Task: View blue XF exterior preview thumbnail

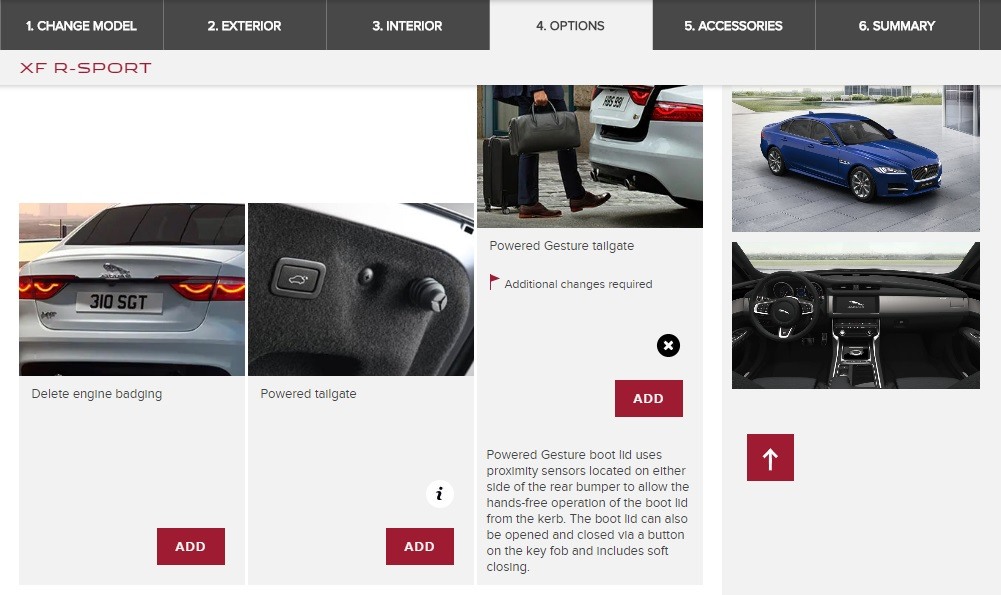Action: click(855, 158)
